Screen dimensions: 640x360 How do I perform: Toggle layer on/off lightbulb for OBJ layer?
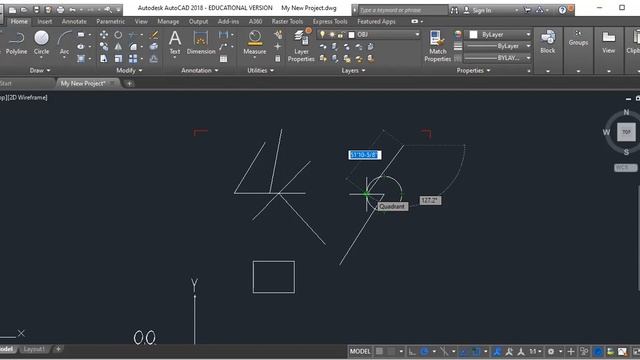[322, 35]
